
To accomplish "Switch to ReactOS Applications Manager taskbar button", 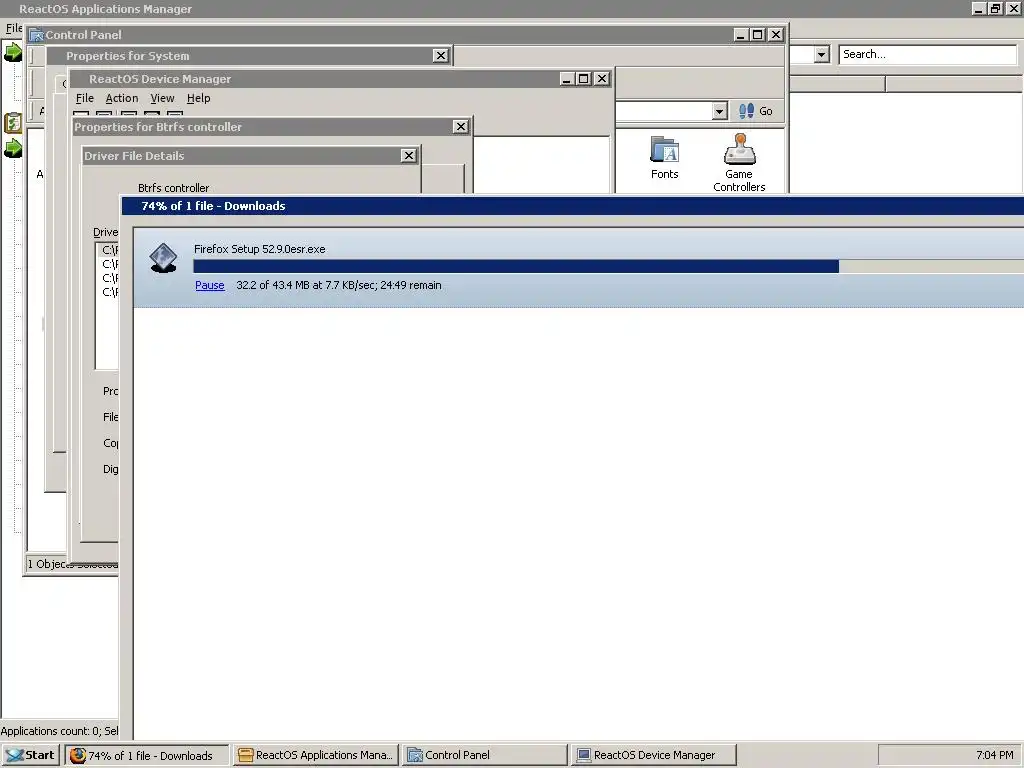I will 316,755.
